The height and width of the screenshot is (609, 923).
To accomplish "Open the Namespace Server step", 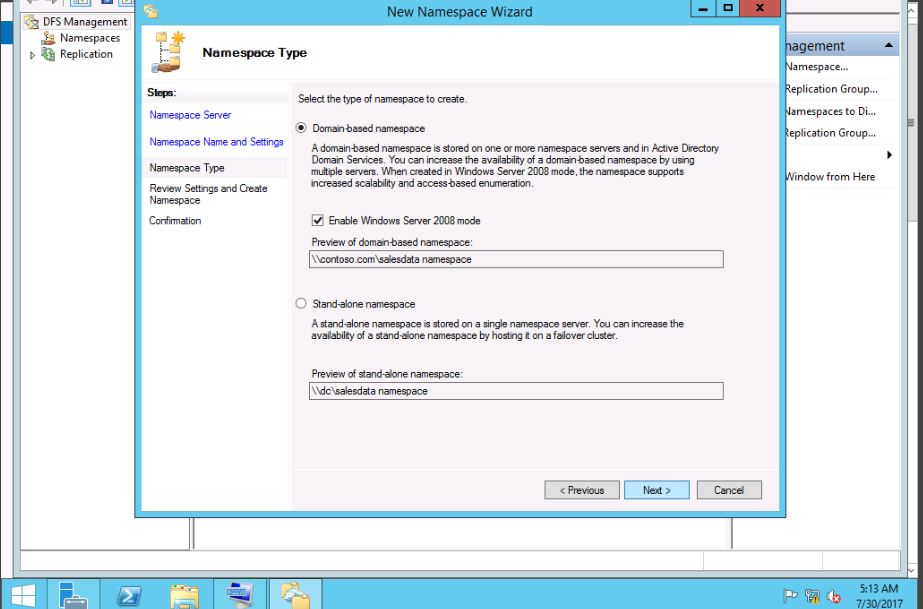I will 190,115.
